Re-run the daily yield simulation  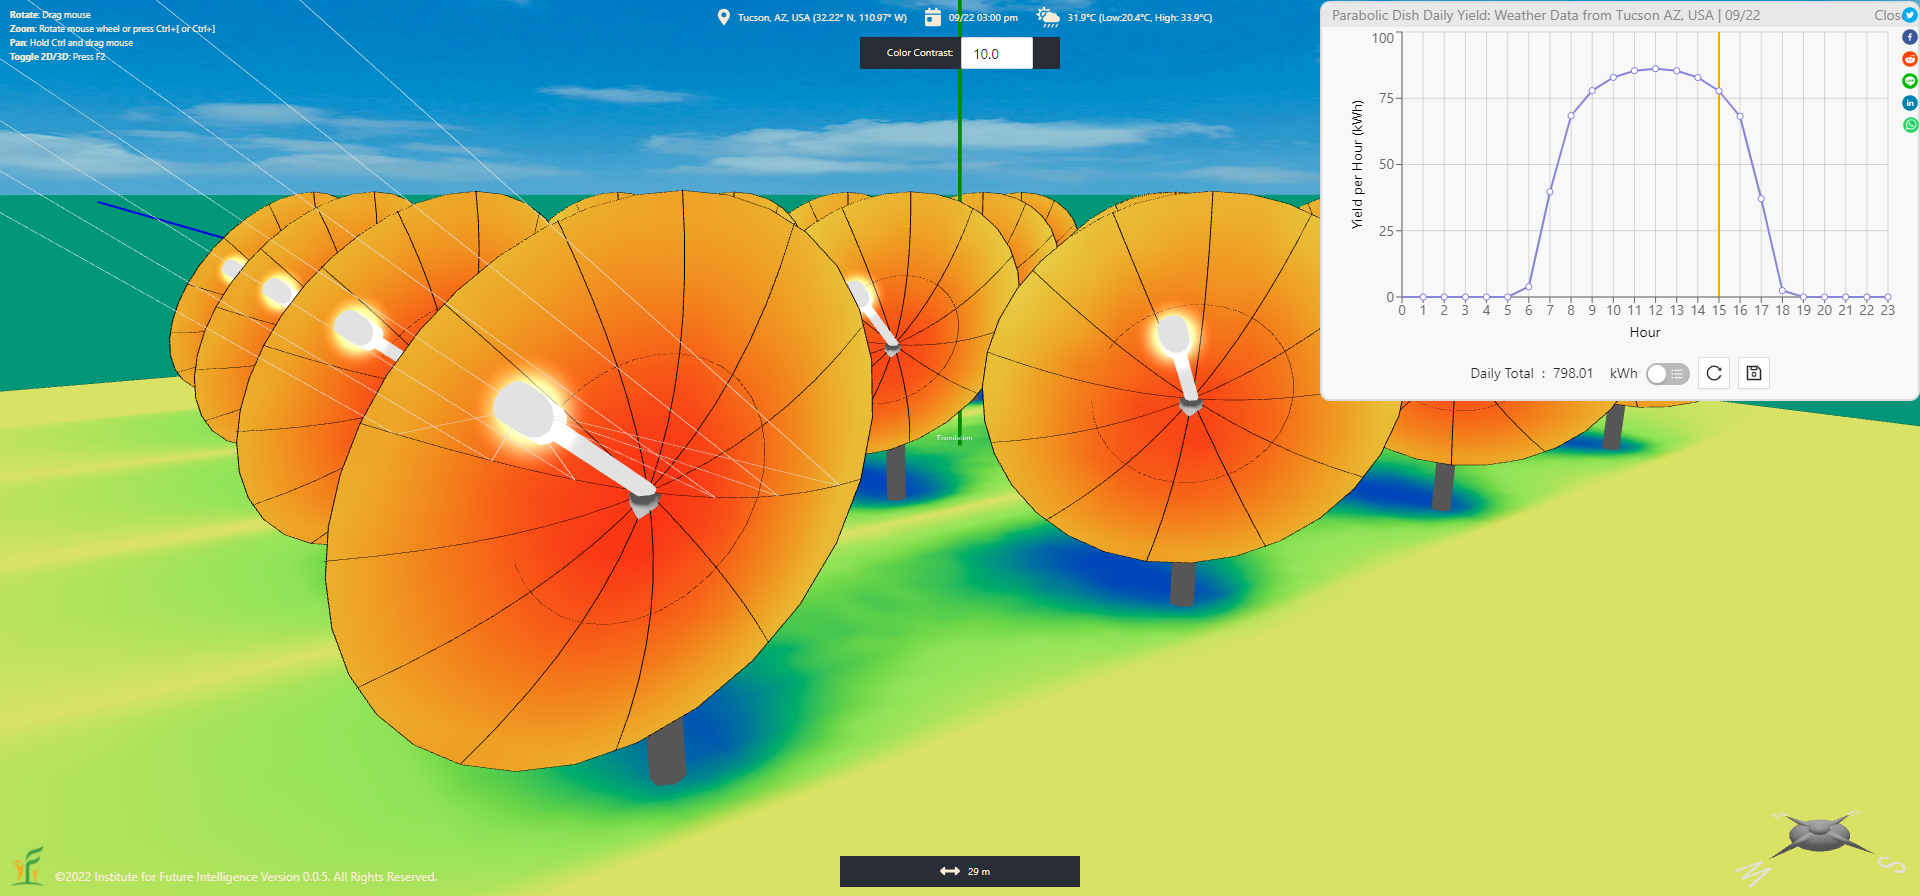(1714, 373)
